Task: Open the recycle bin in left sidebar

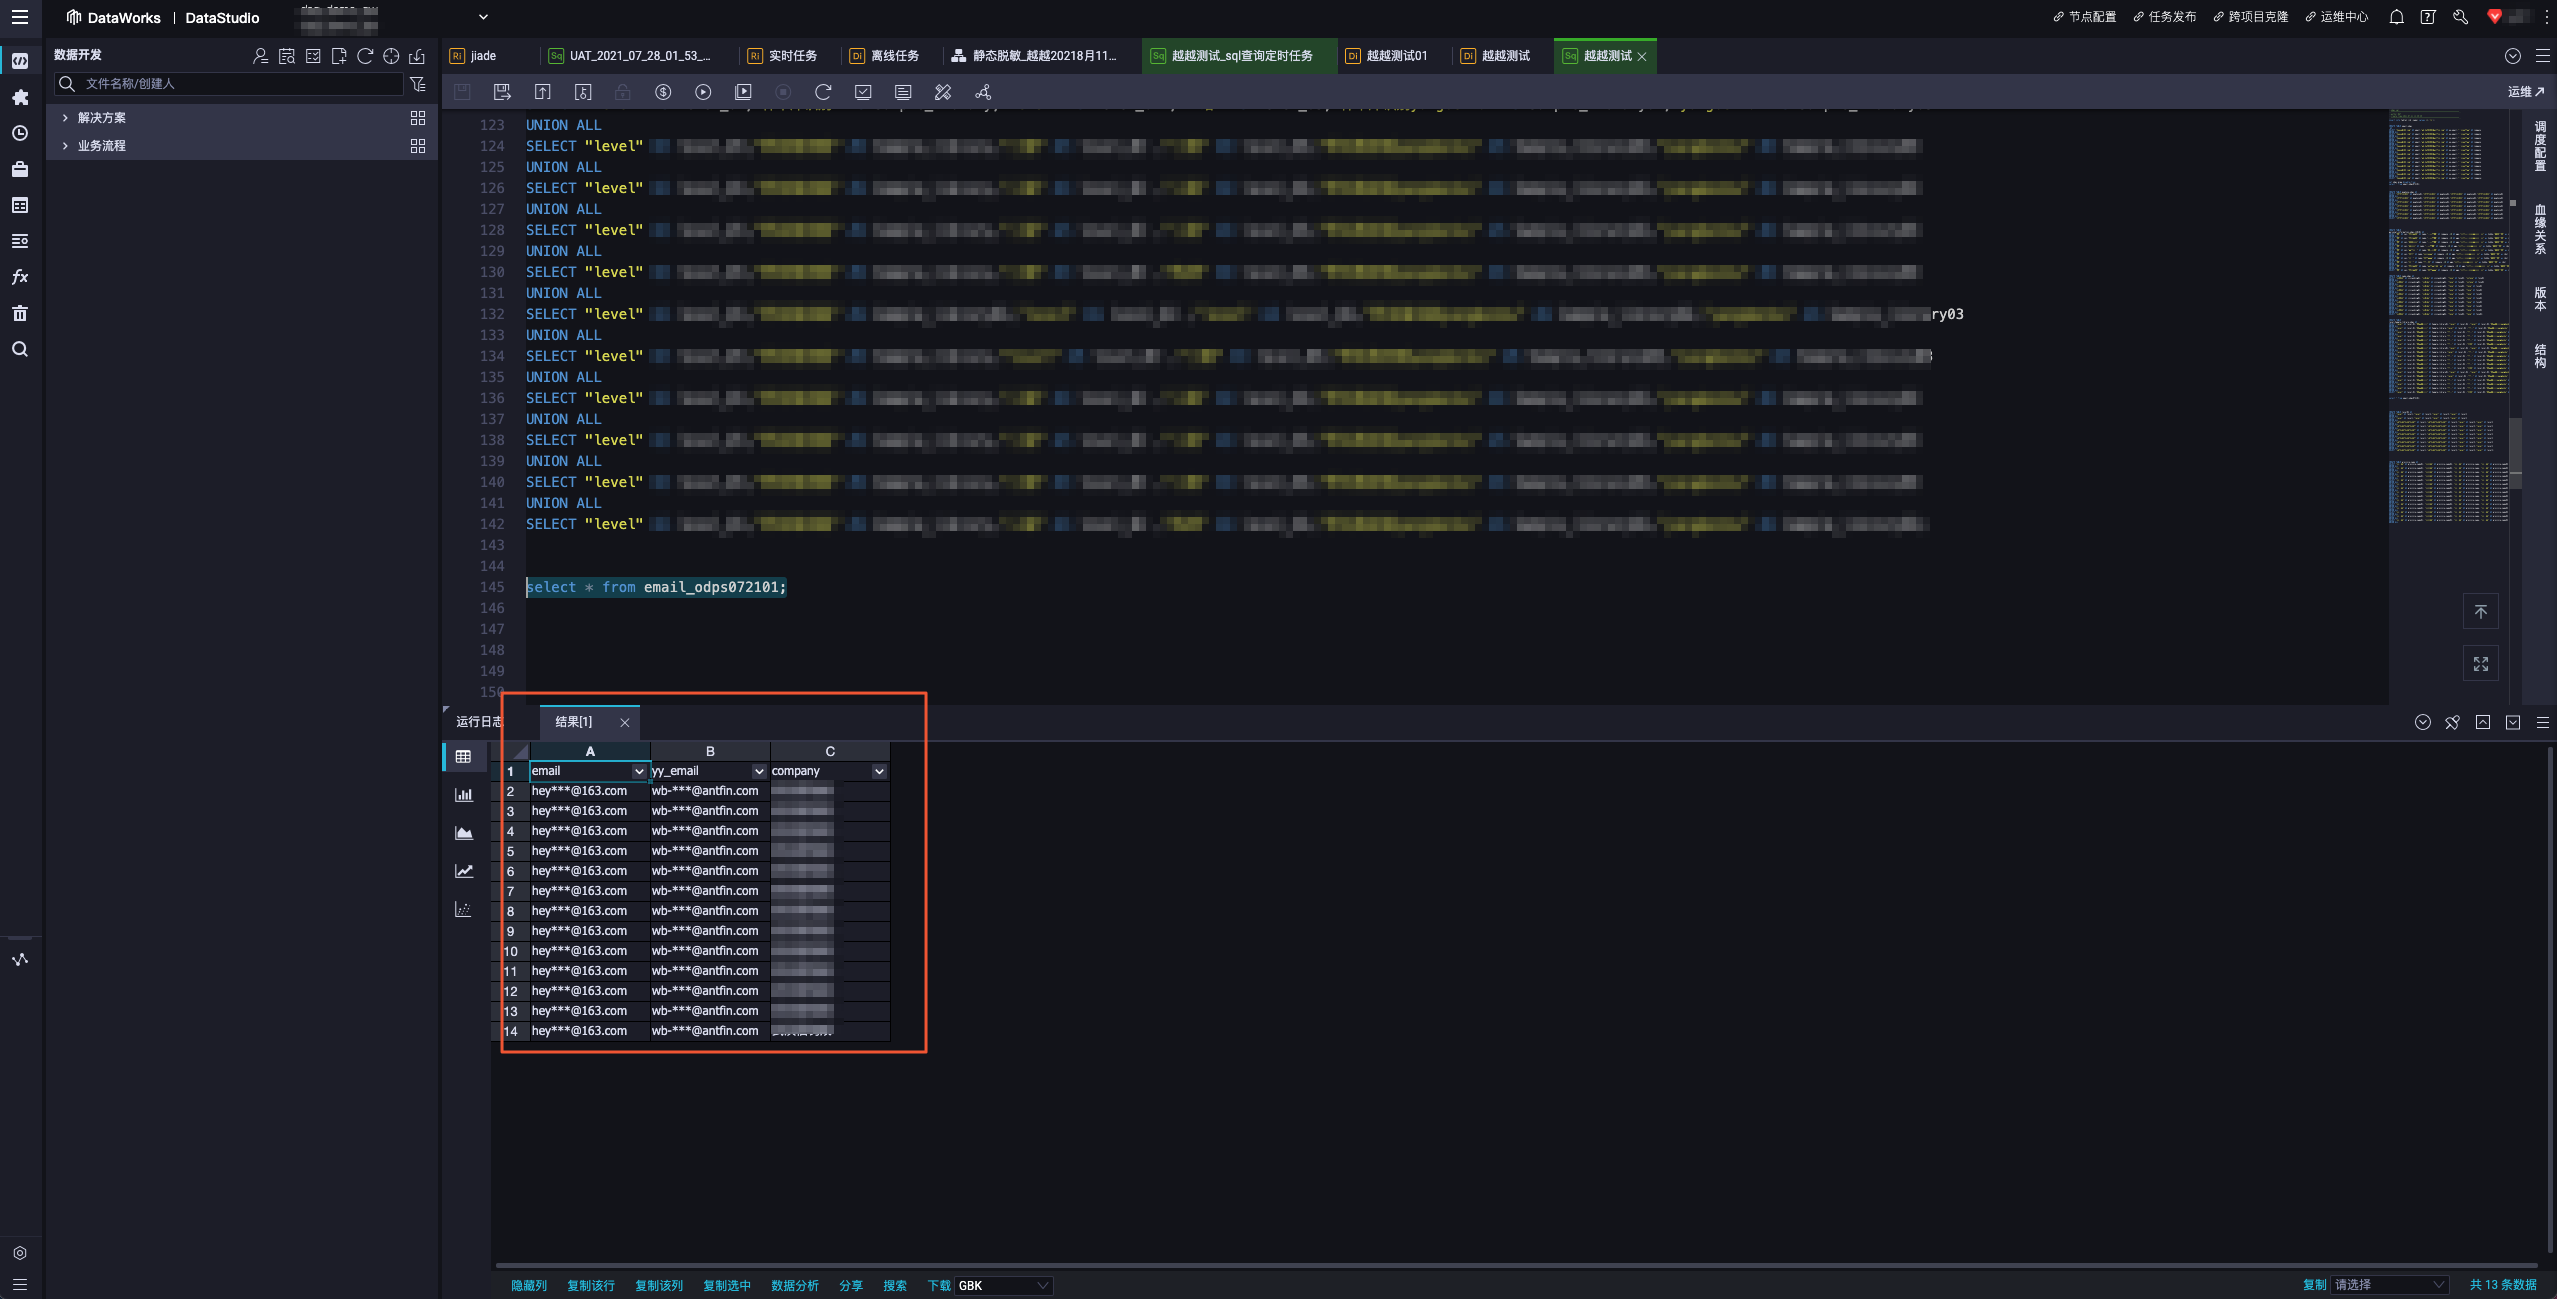Action: (19, 313)
